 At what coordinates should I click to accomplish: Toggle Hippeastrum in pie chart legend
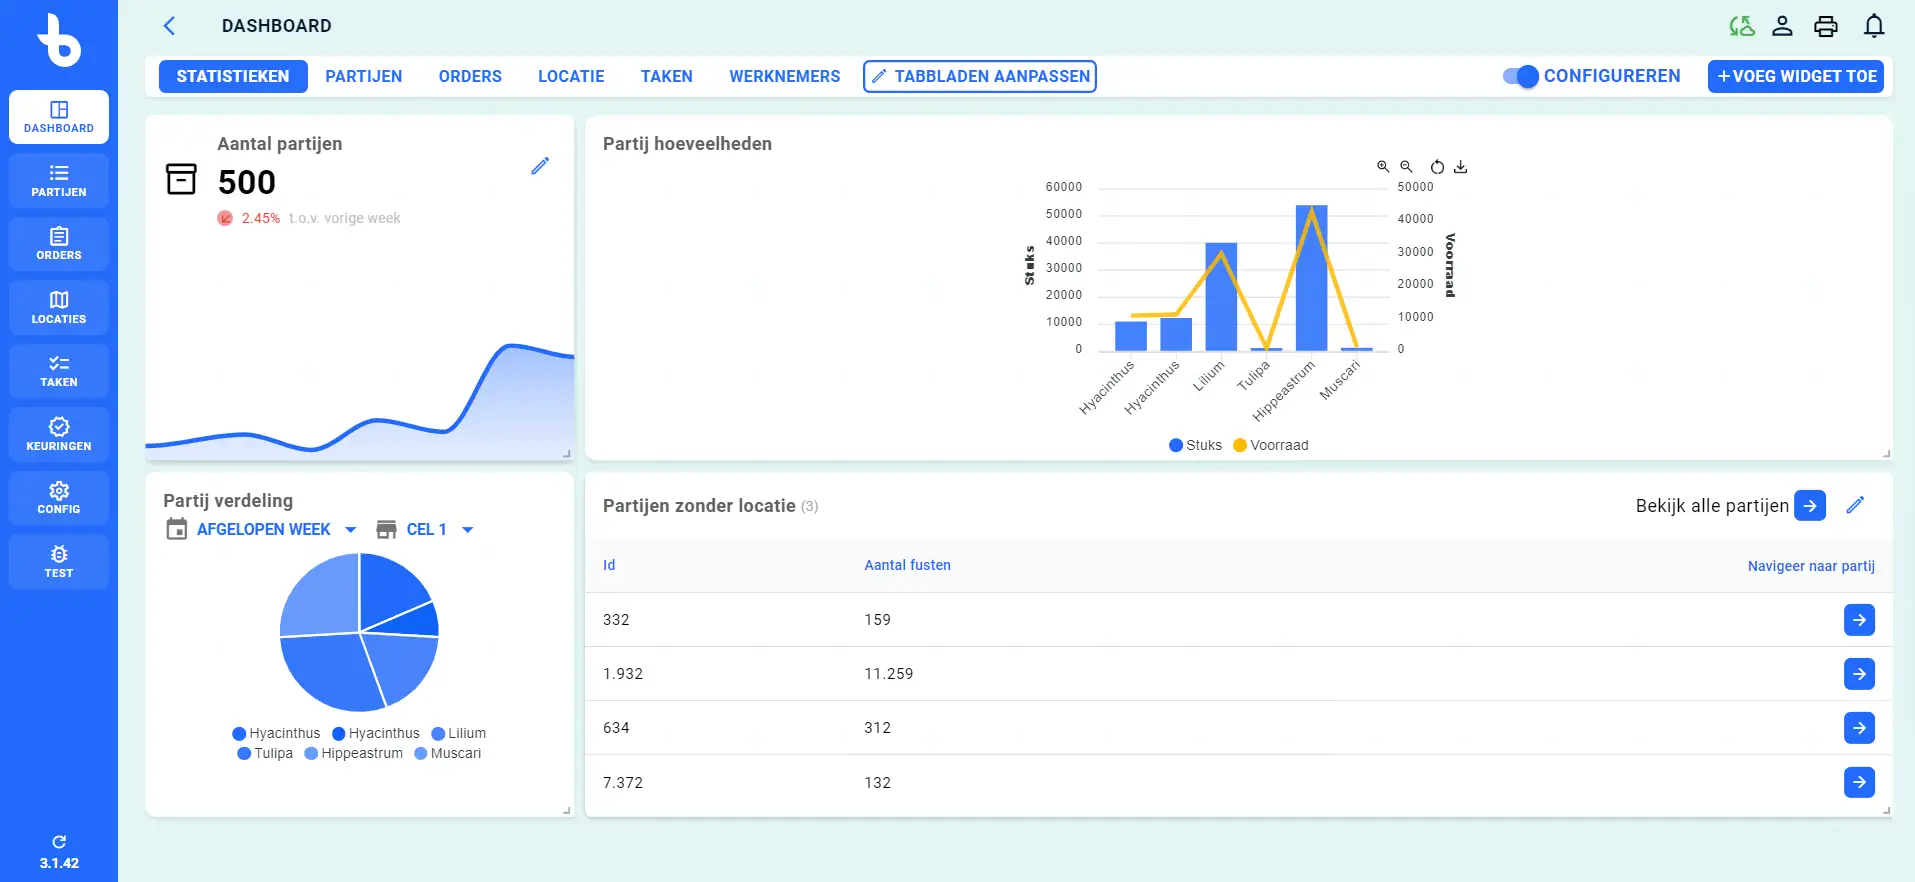click(x=354, y=753)
